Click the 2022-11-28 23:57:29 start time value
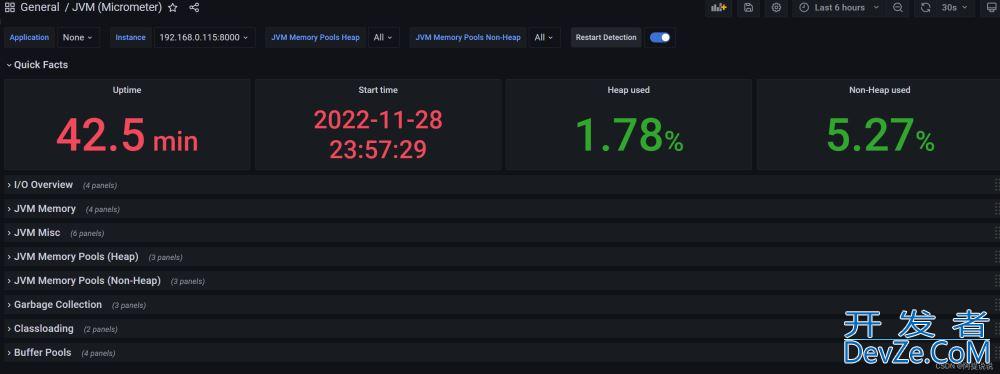Viewport: 1000px width, 374px height. (378, 135)
